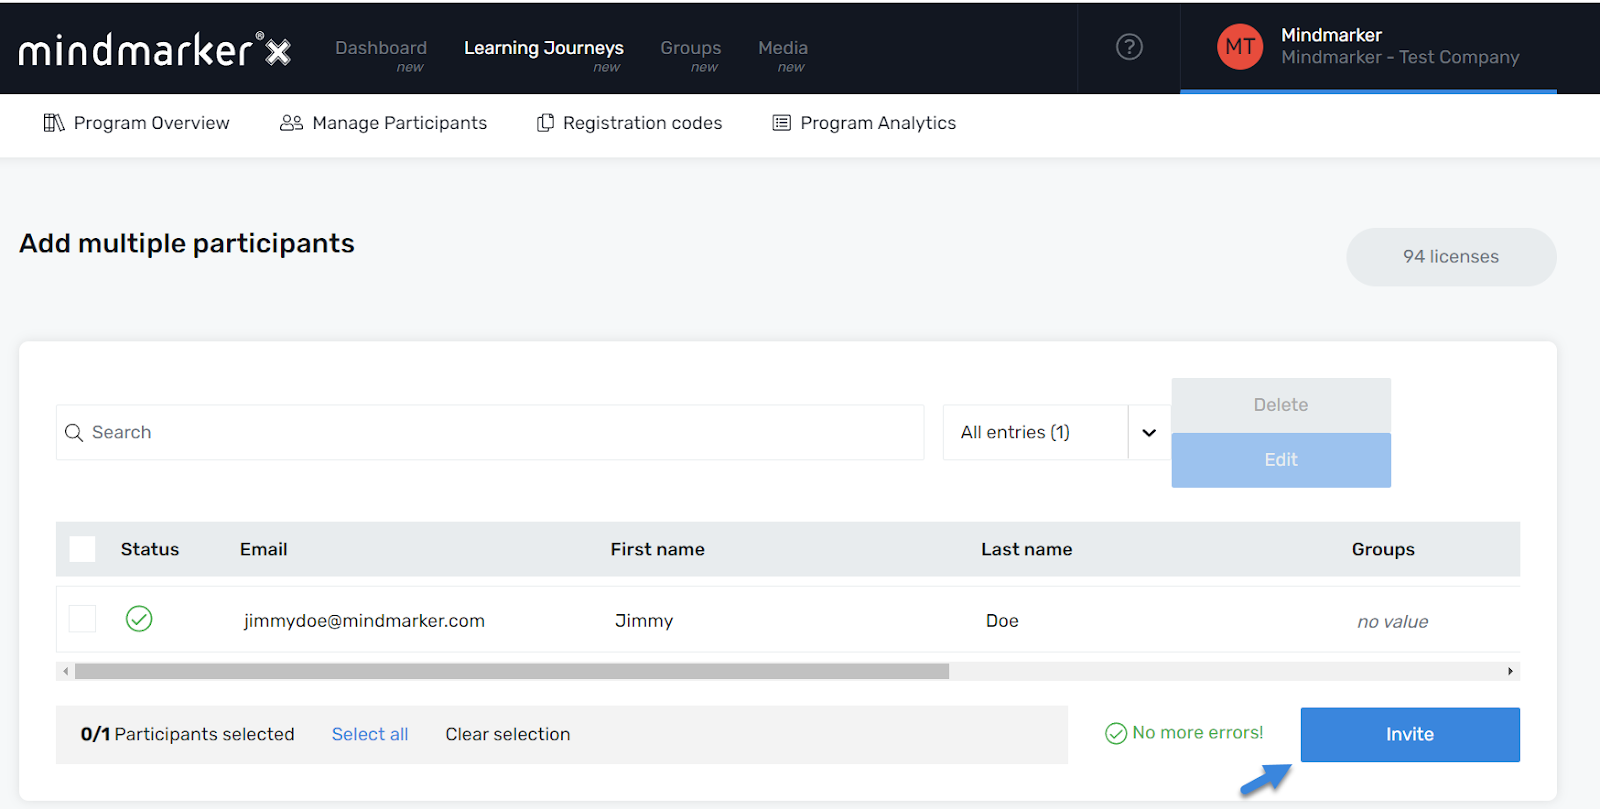Click the scrollbar right arrow
1600x809 pixels.
pyautogui.click(x=1510, y=671)
